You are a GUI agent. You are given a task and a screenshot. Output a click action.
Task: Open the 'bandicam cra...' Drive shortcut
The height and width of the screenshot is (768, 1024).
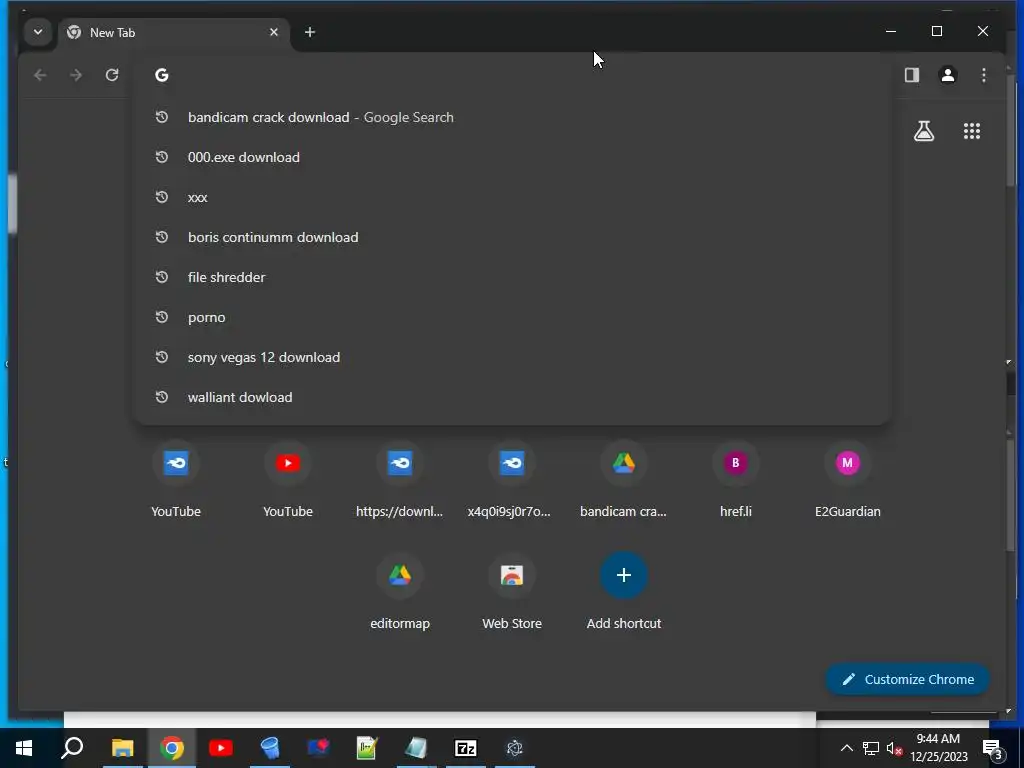coord(624,480)
